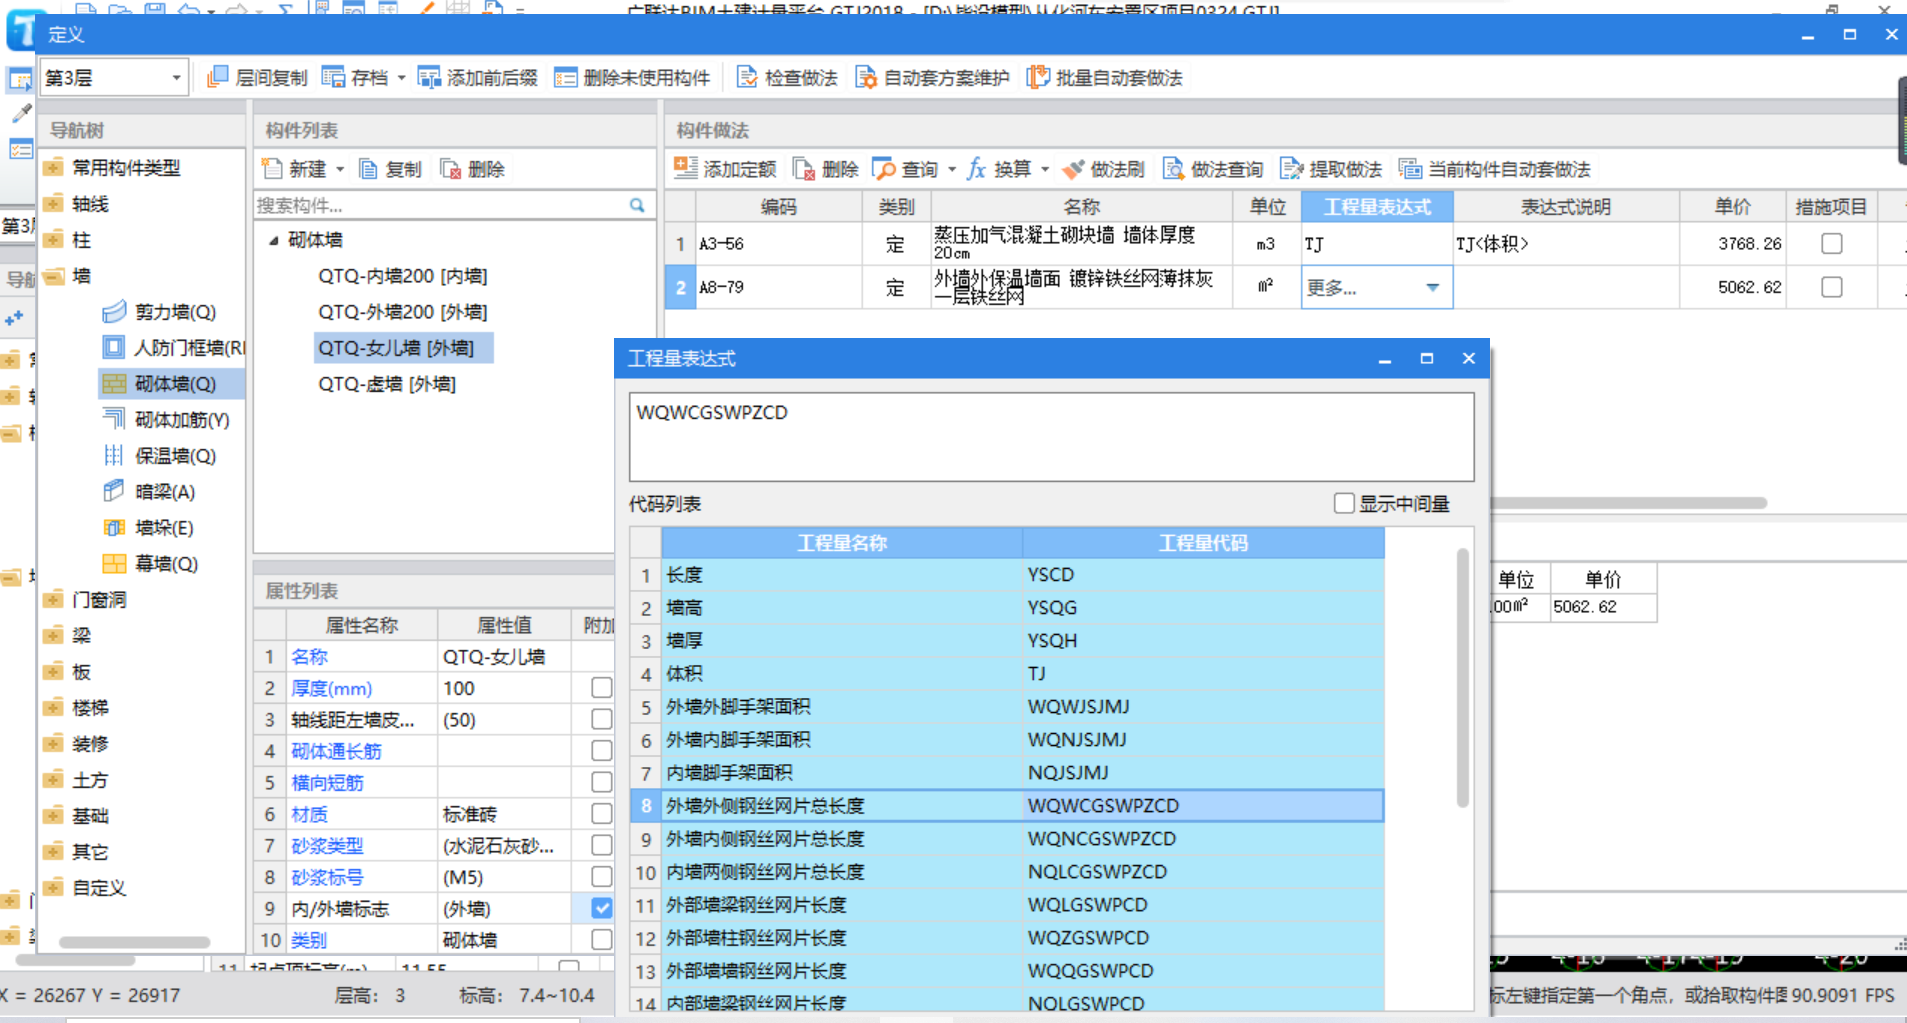Click the 工程量表达式 column header
The width and height of the screenshot is (1907, 1023).
coord(1377,207)
